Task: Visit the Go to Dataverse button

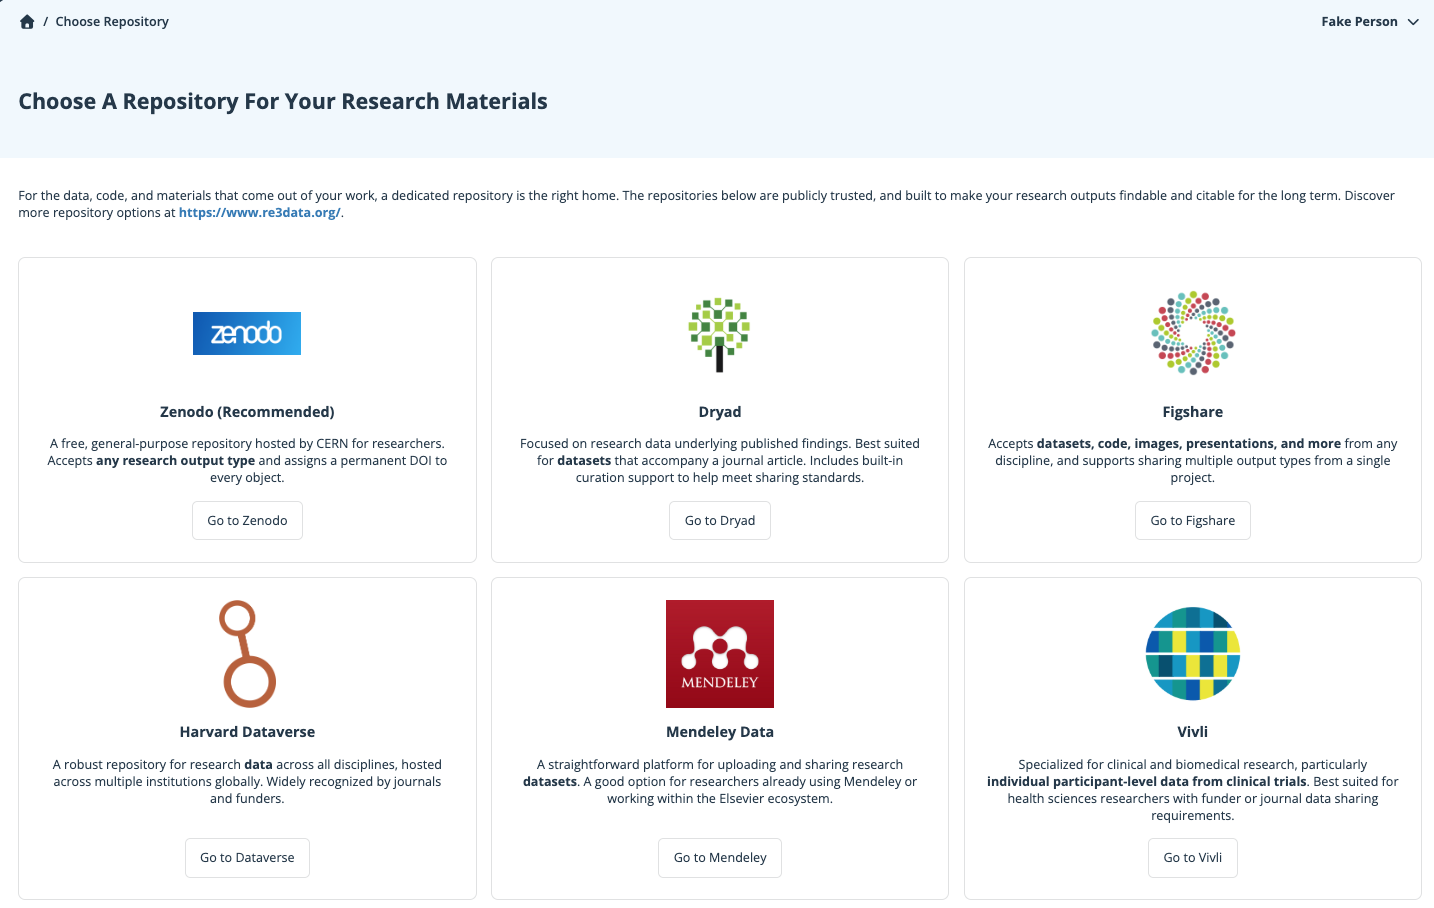Action: click(247, 858)
